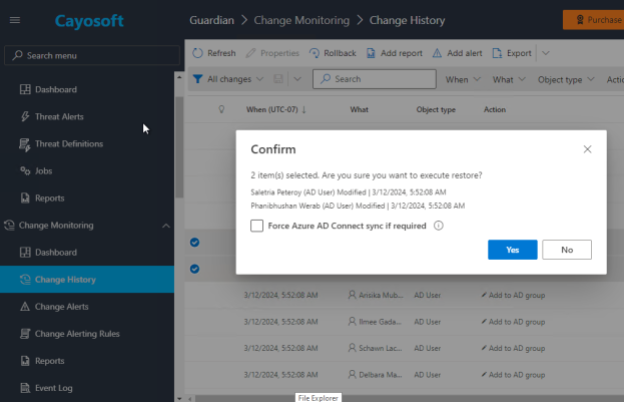Open Reports under Threat Definitions section

pos(49,198)
